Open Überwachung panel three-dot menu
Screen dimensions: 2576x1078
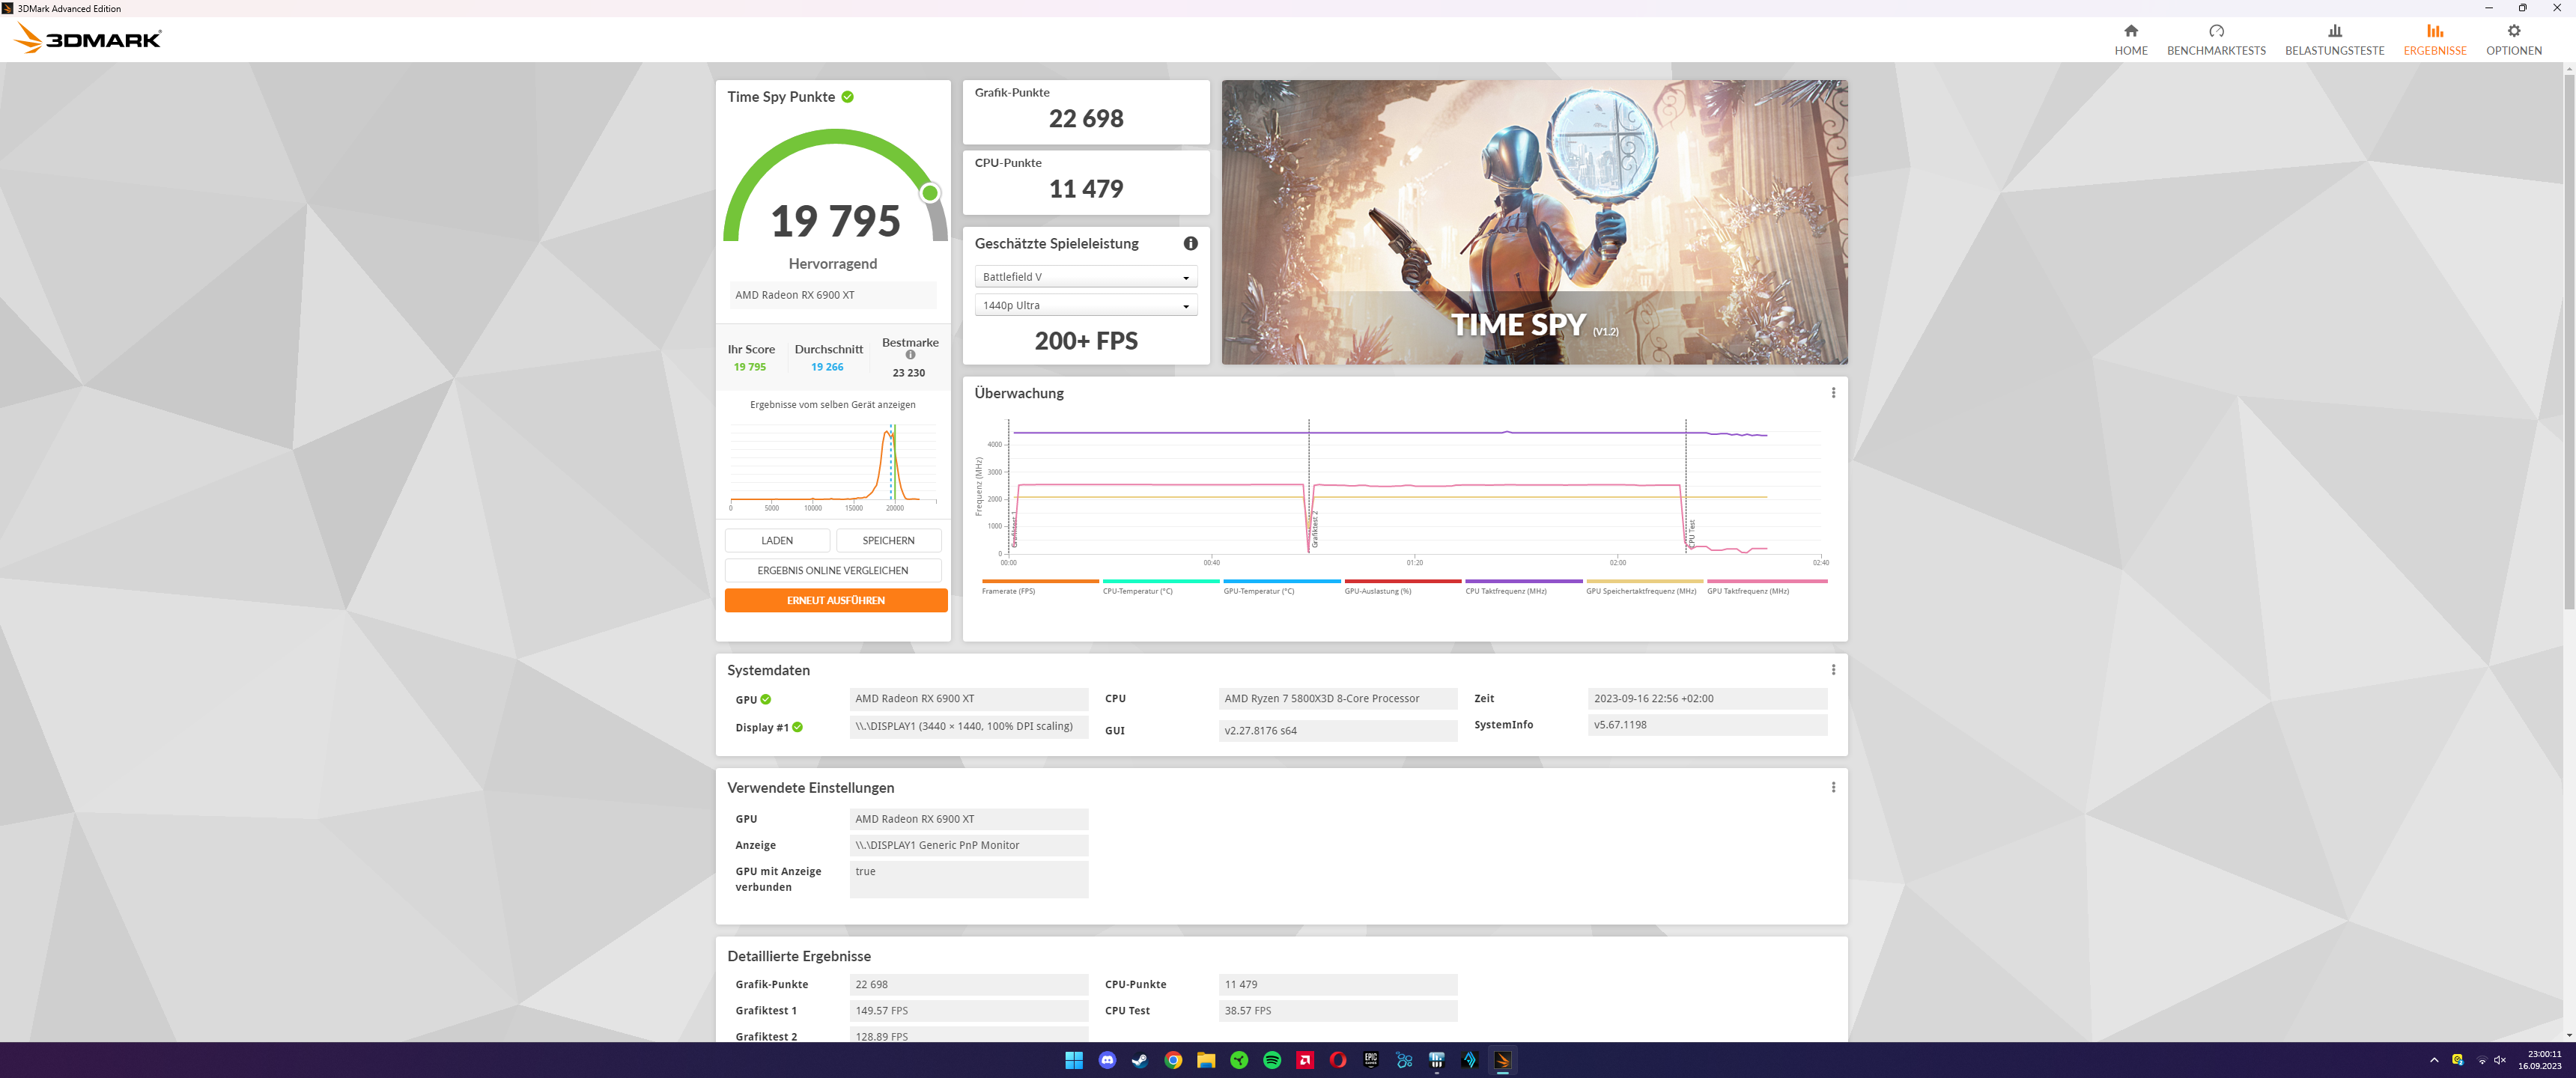click(x=1833, y=393)
